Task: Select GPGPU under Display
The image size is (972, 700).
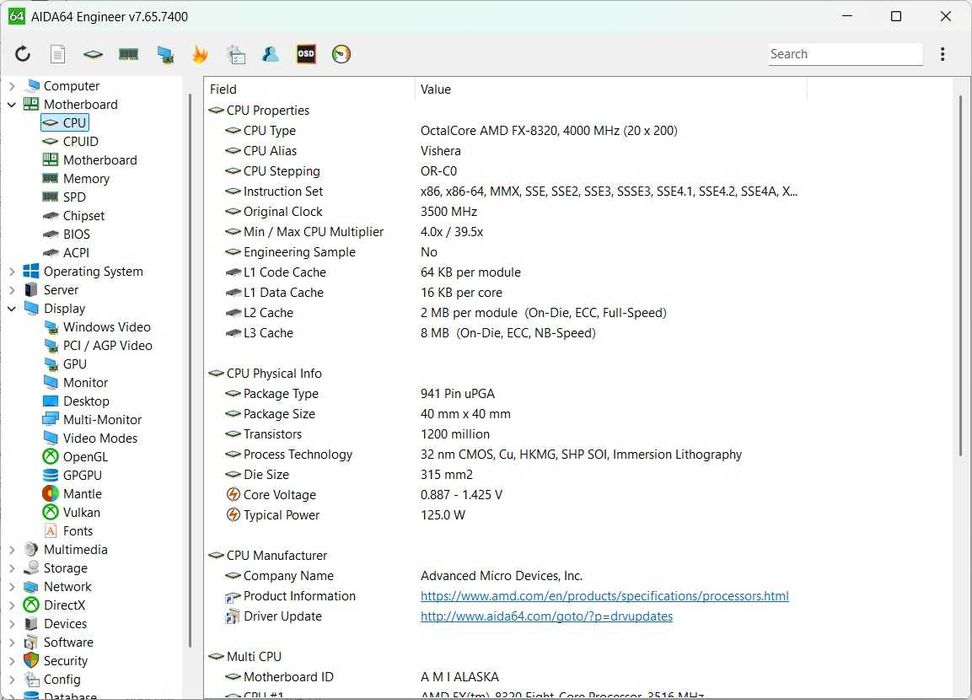Action: 82,476
